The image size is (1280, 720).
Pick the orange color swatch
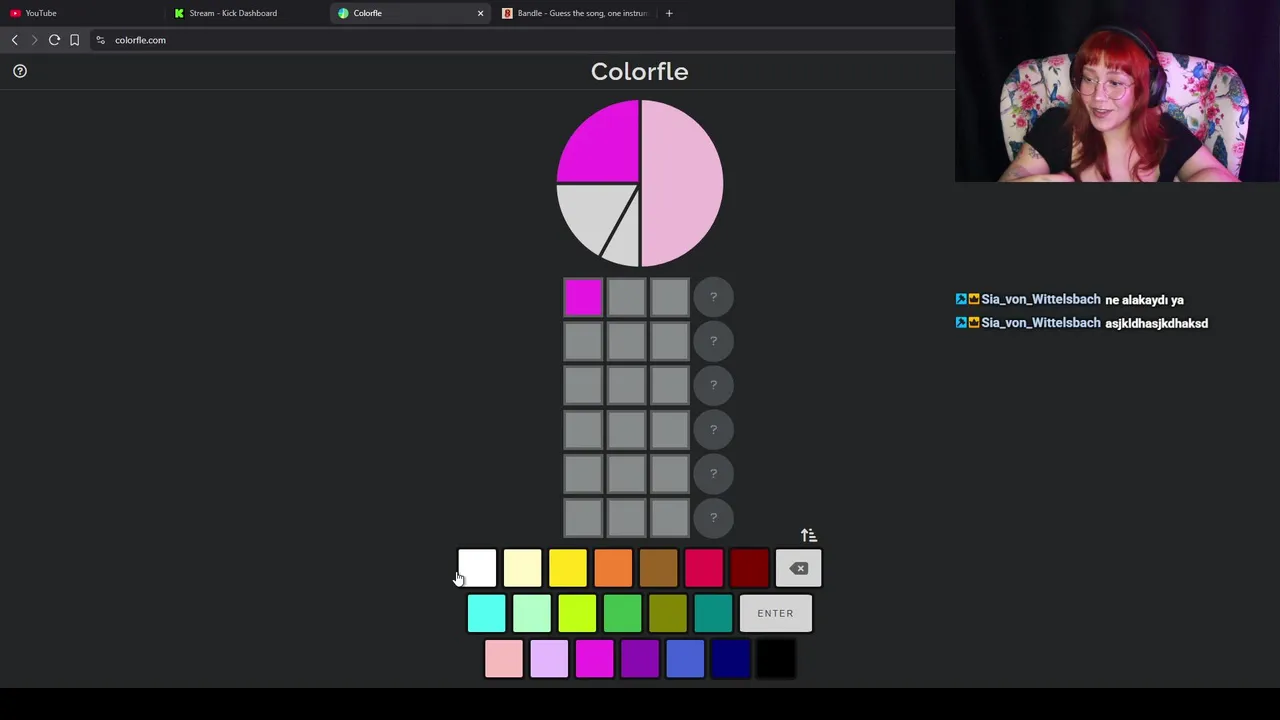[613, 568]
